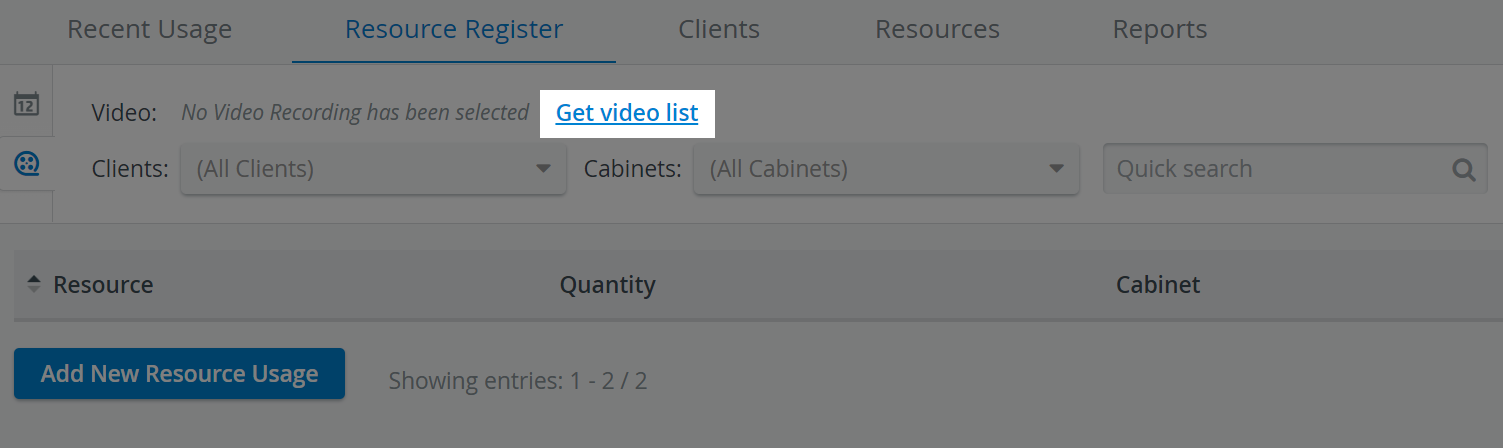Focus the Quick search input field
Viewport: 1503px width, 448px height.
point(1295,169)
